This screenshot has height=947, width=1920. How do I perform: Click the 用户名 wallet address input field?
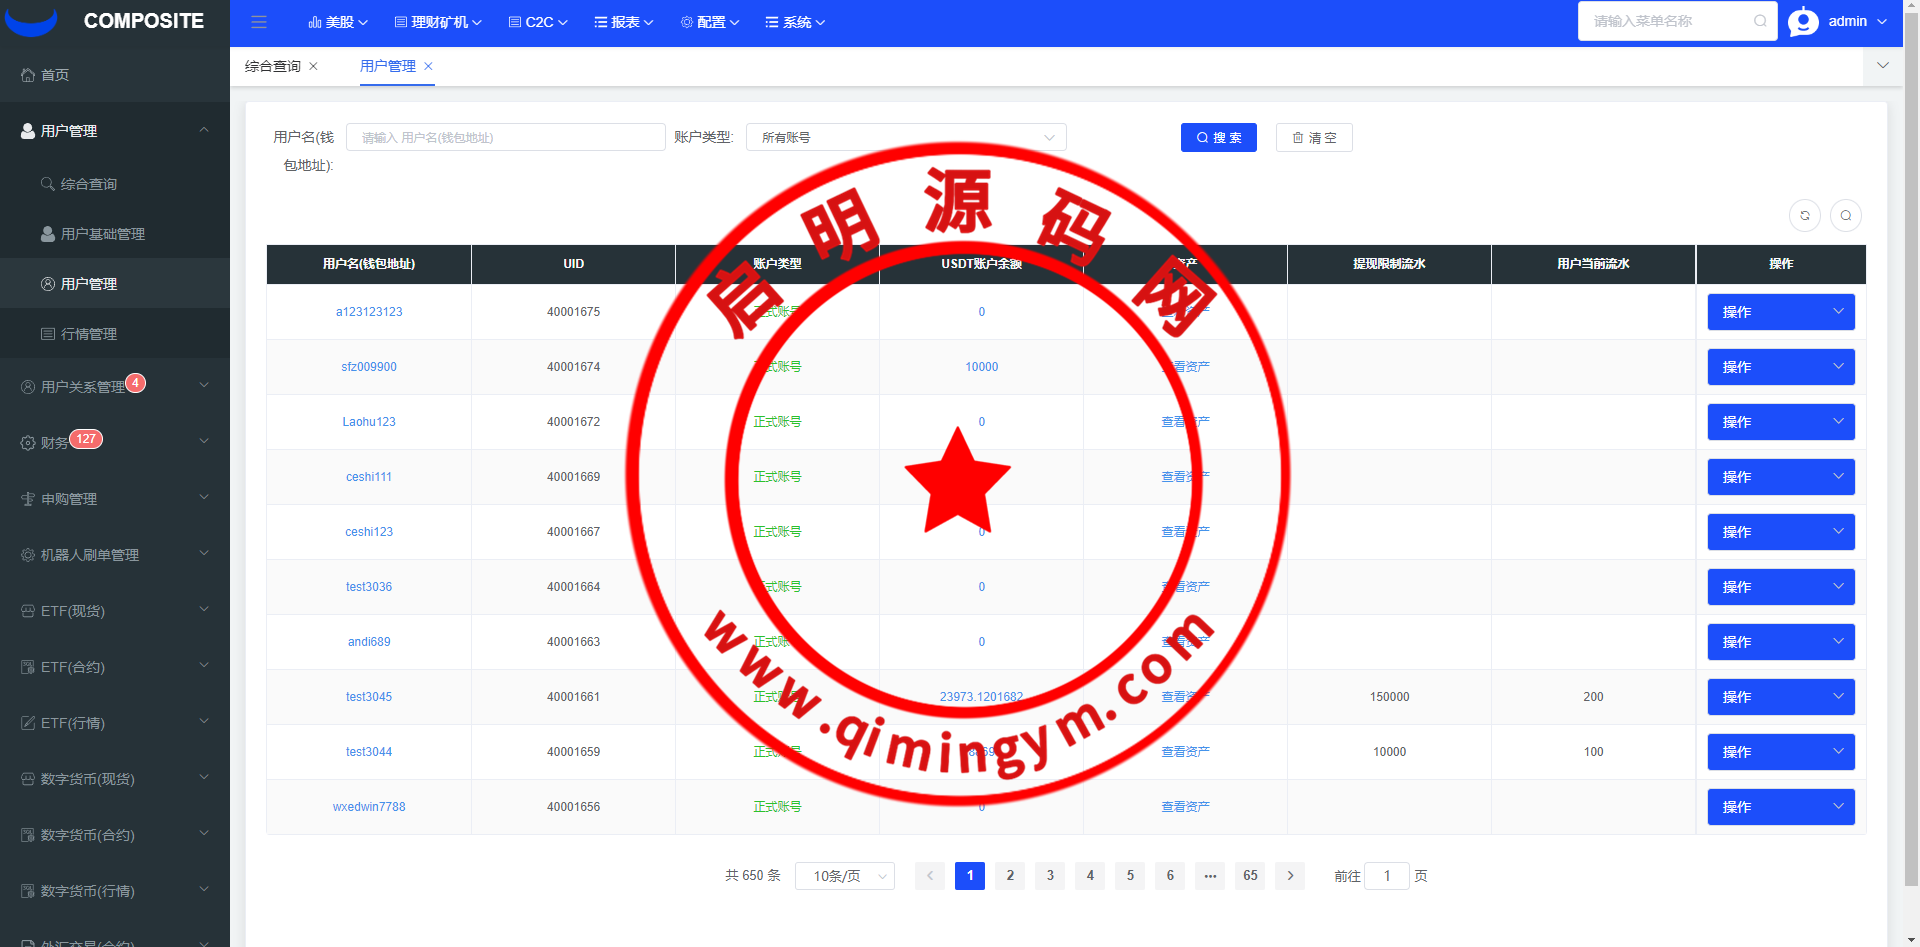505,137
